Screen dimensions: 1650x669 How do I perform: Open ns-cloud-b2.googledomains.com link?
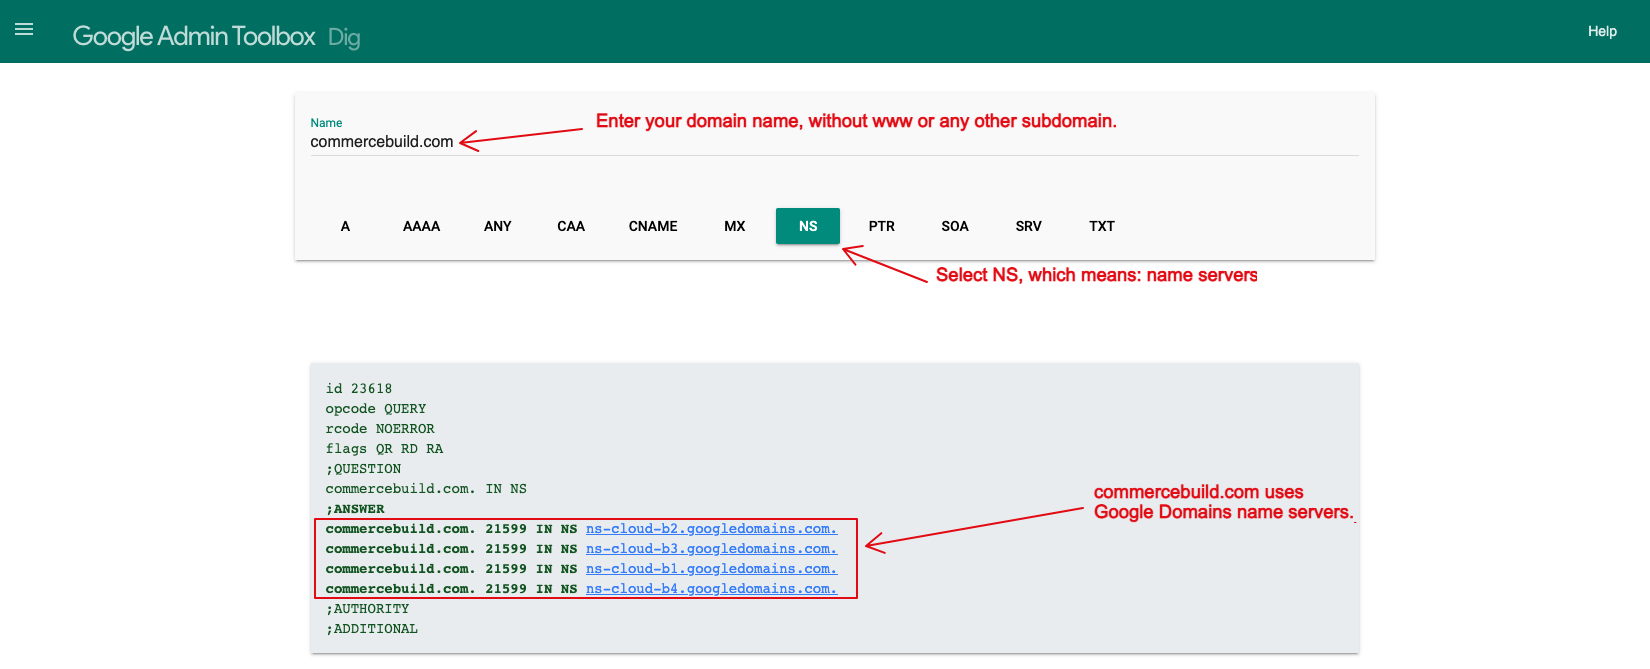coord(711,529)
